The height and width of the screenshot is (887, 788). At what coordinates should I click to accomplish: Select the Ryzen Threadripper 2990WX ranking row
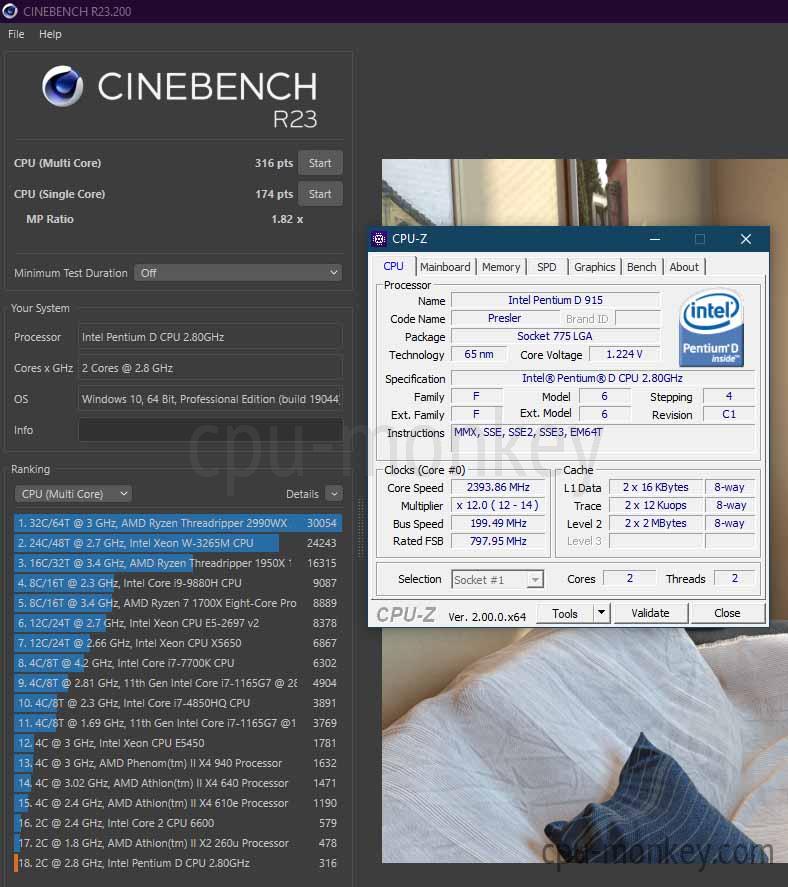pyautogui.click(x=178, y=523)
